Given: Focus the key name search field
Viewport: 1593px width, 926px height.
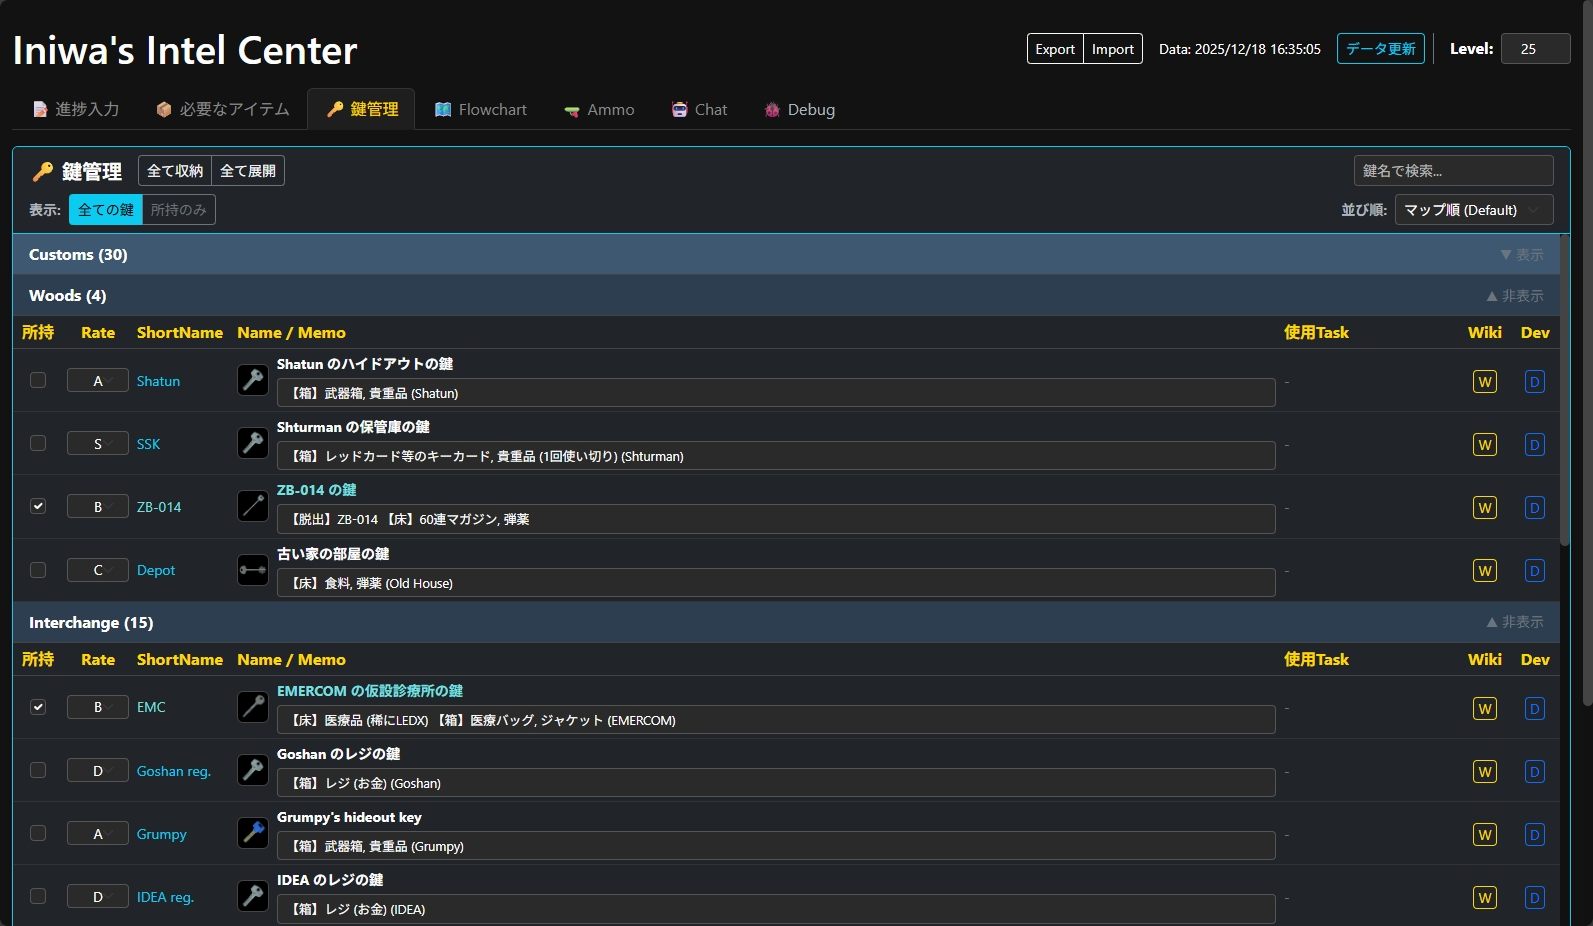Looking at the screenshot, I should point(1452,171).
